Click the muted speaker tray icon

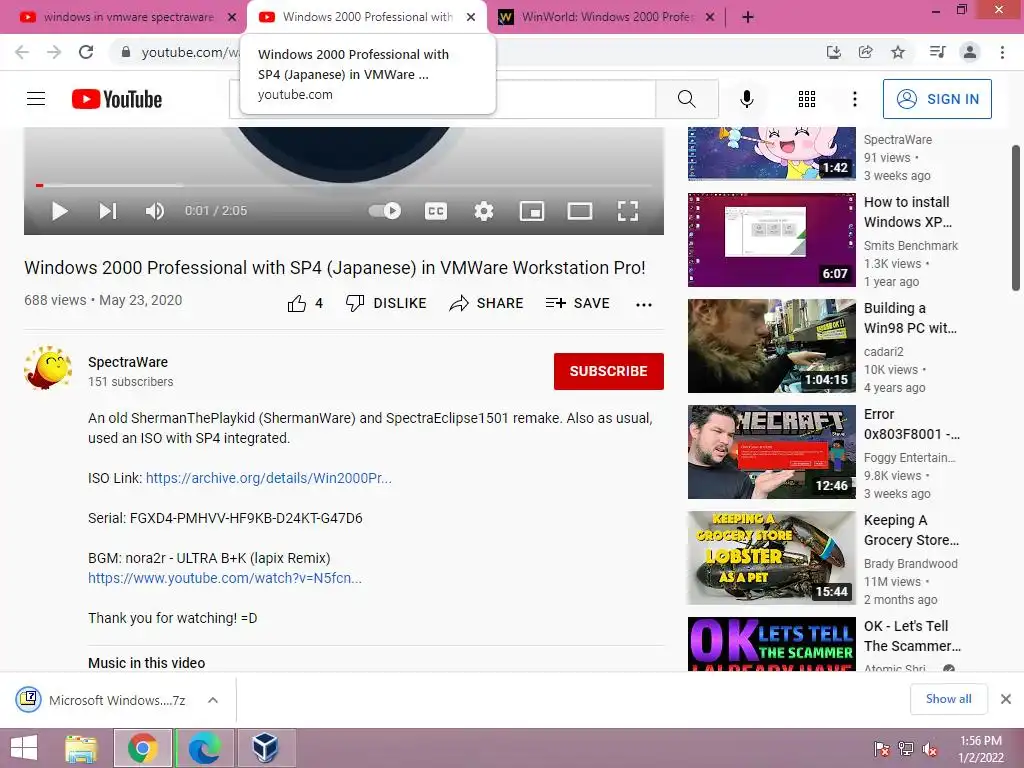(929, 749)
